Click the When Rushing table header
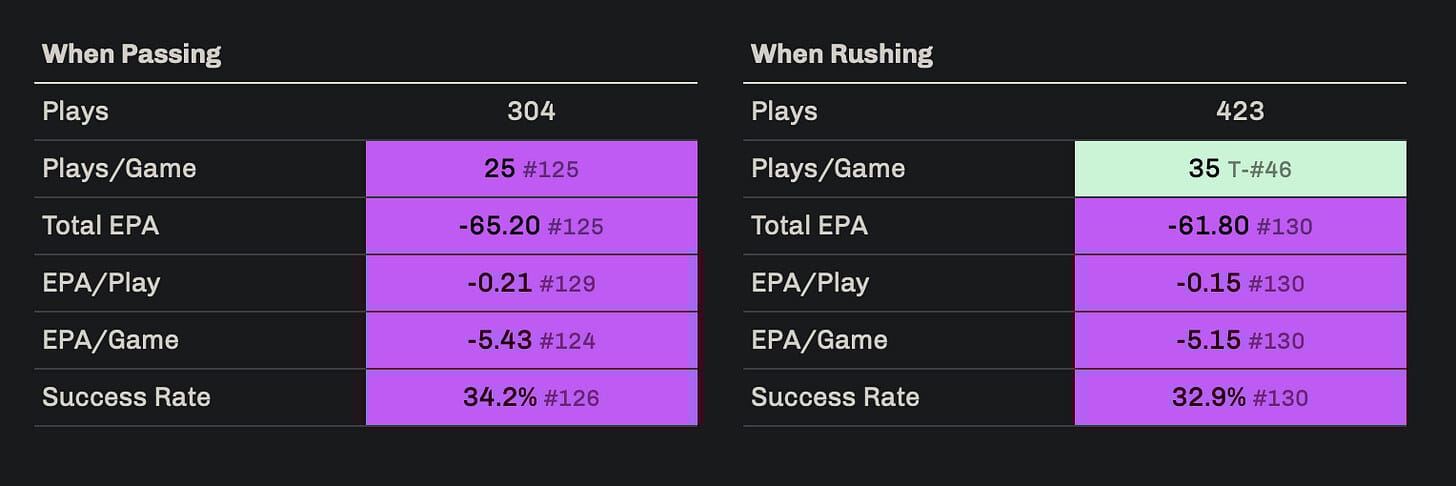 click(x=841, y=54)
